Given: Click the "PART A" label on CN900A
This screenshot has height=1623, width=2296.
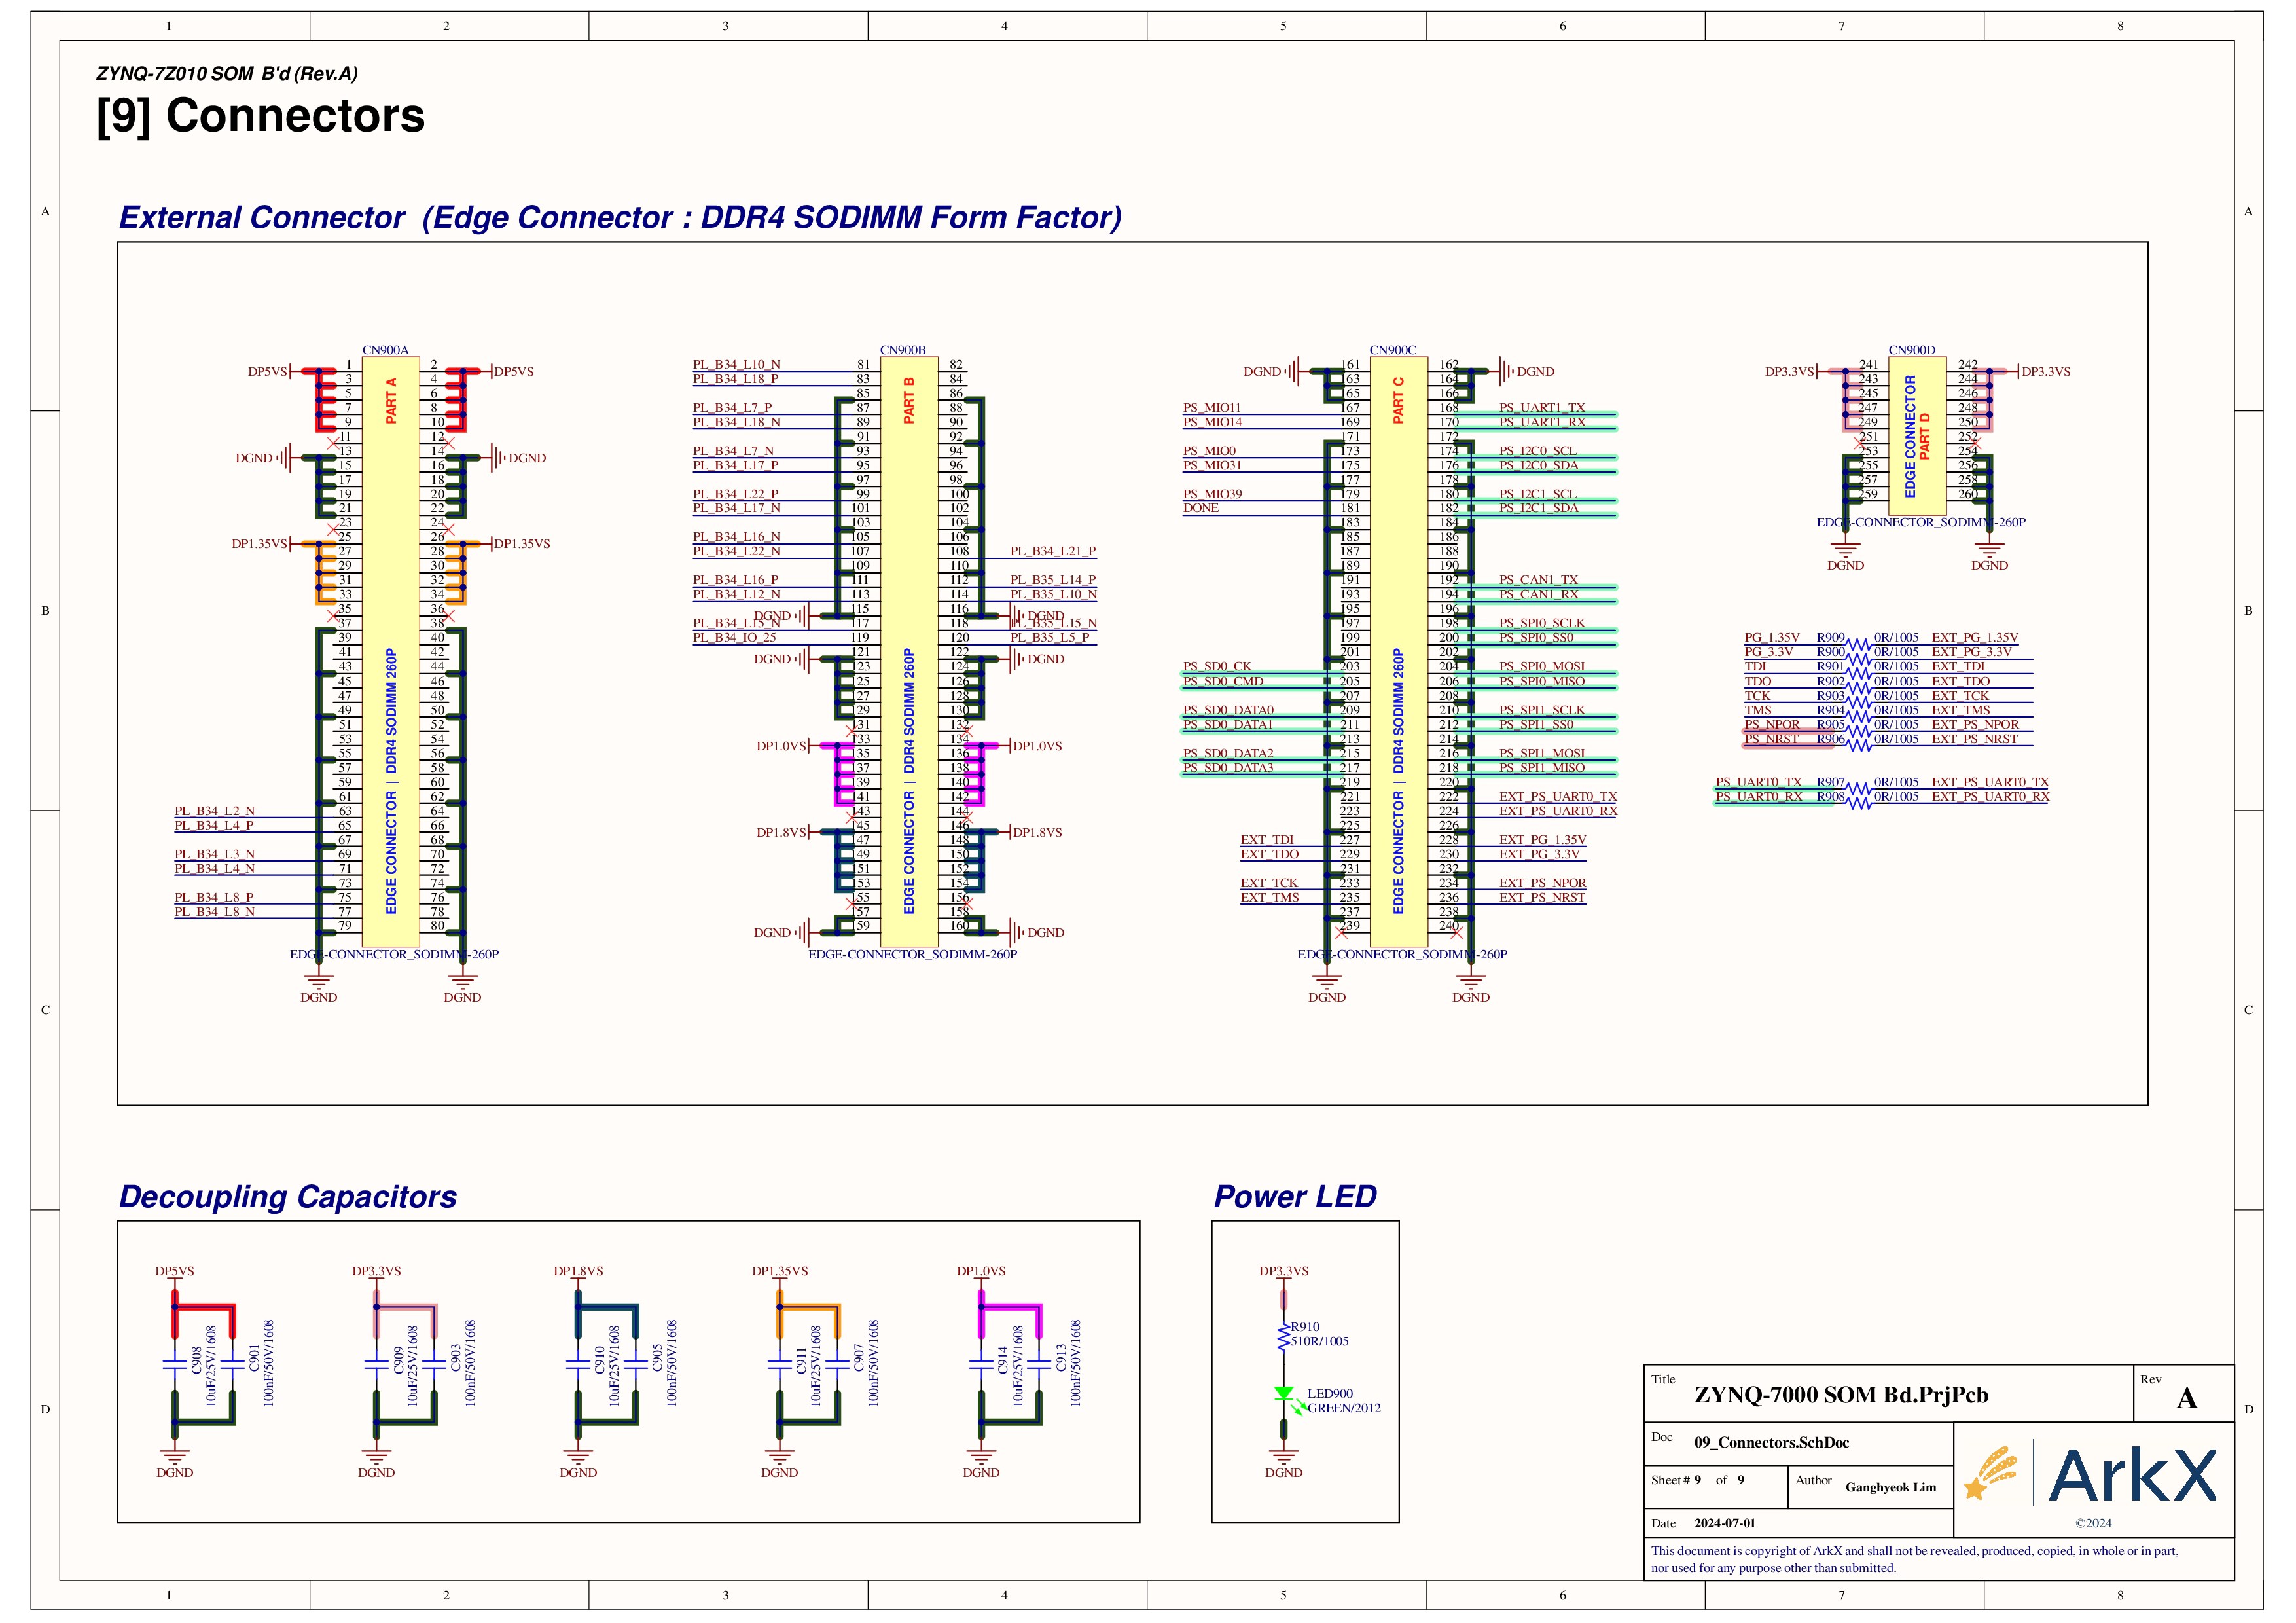Looking at the screenshot, I should point(391,400).
